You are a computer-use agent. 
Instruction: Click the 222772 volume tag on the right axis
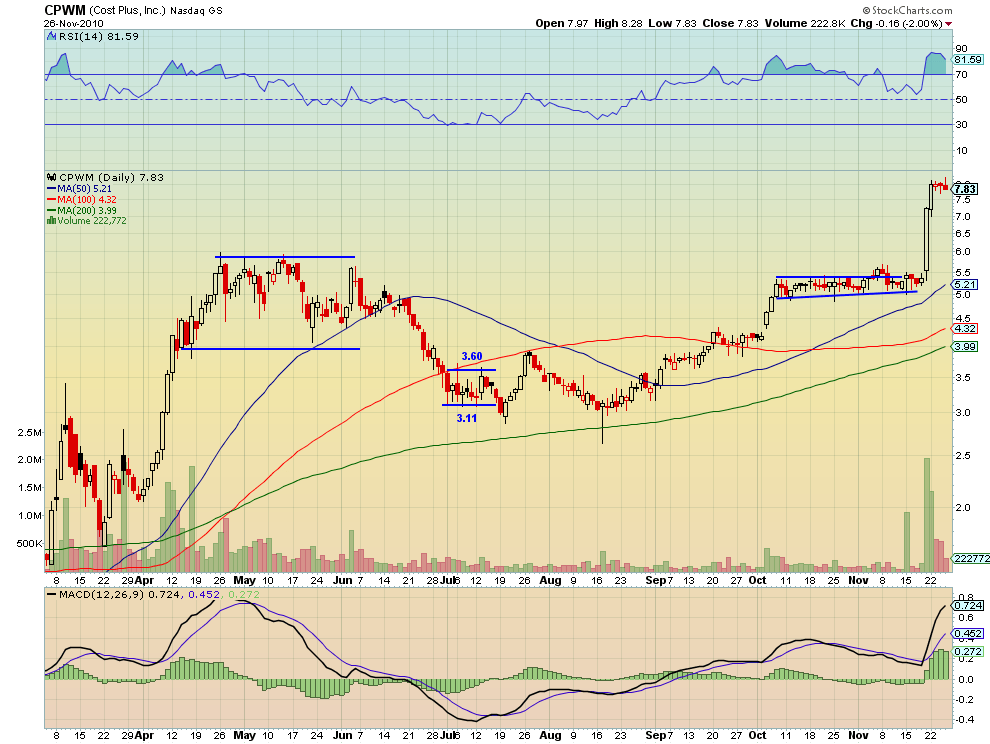(x=971, y=558)
